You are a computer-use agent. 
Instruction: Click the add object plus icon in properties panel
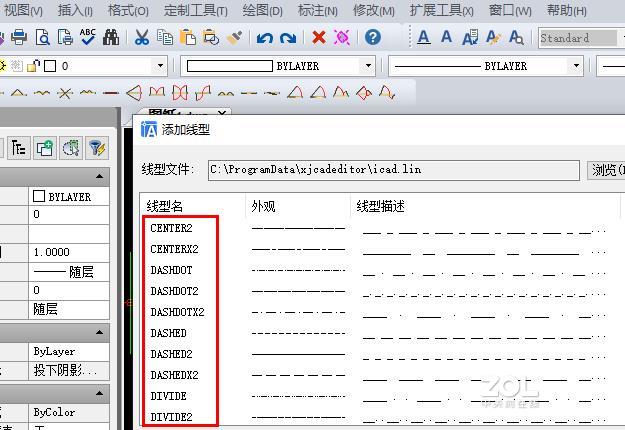click(x=45, y=148)
